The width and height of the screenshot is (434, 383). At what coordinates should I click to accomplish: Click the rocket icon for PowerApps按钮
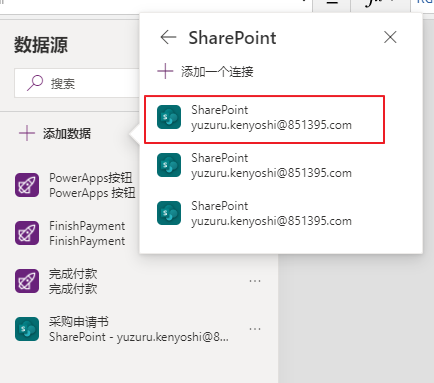[x=27, y=185]
